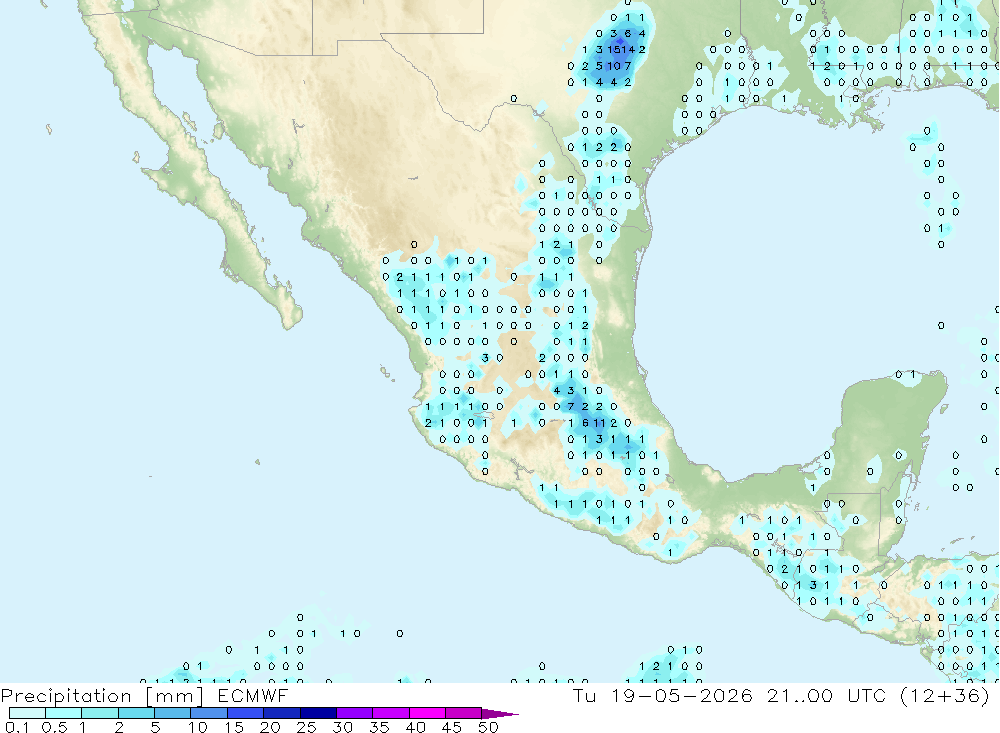Click the '19-05-2026' date text
The height and width of the screenshot is (733, 1000).
pos(682,695)
